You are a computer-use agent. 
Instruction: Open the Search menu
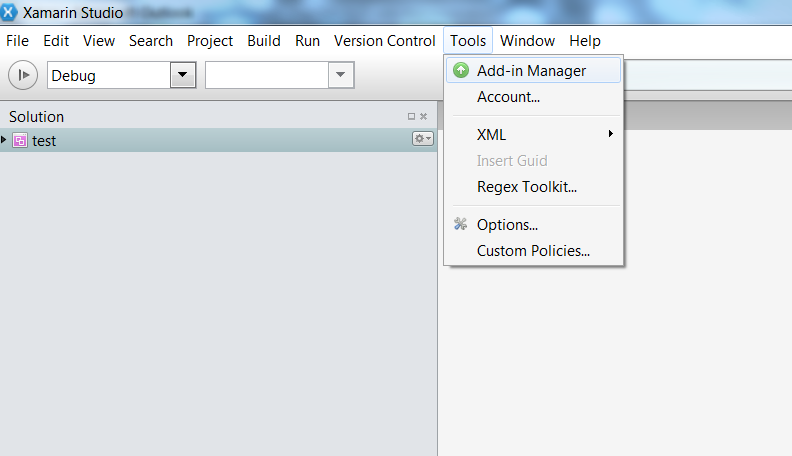tap(151, 41)
